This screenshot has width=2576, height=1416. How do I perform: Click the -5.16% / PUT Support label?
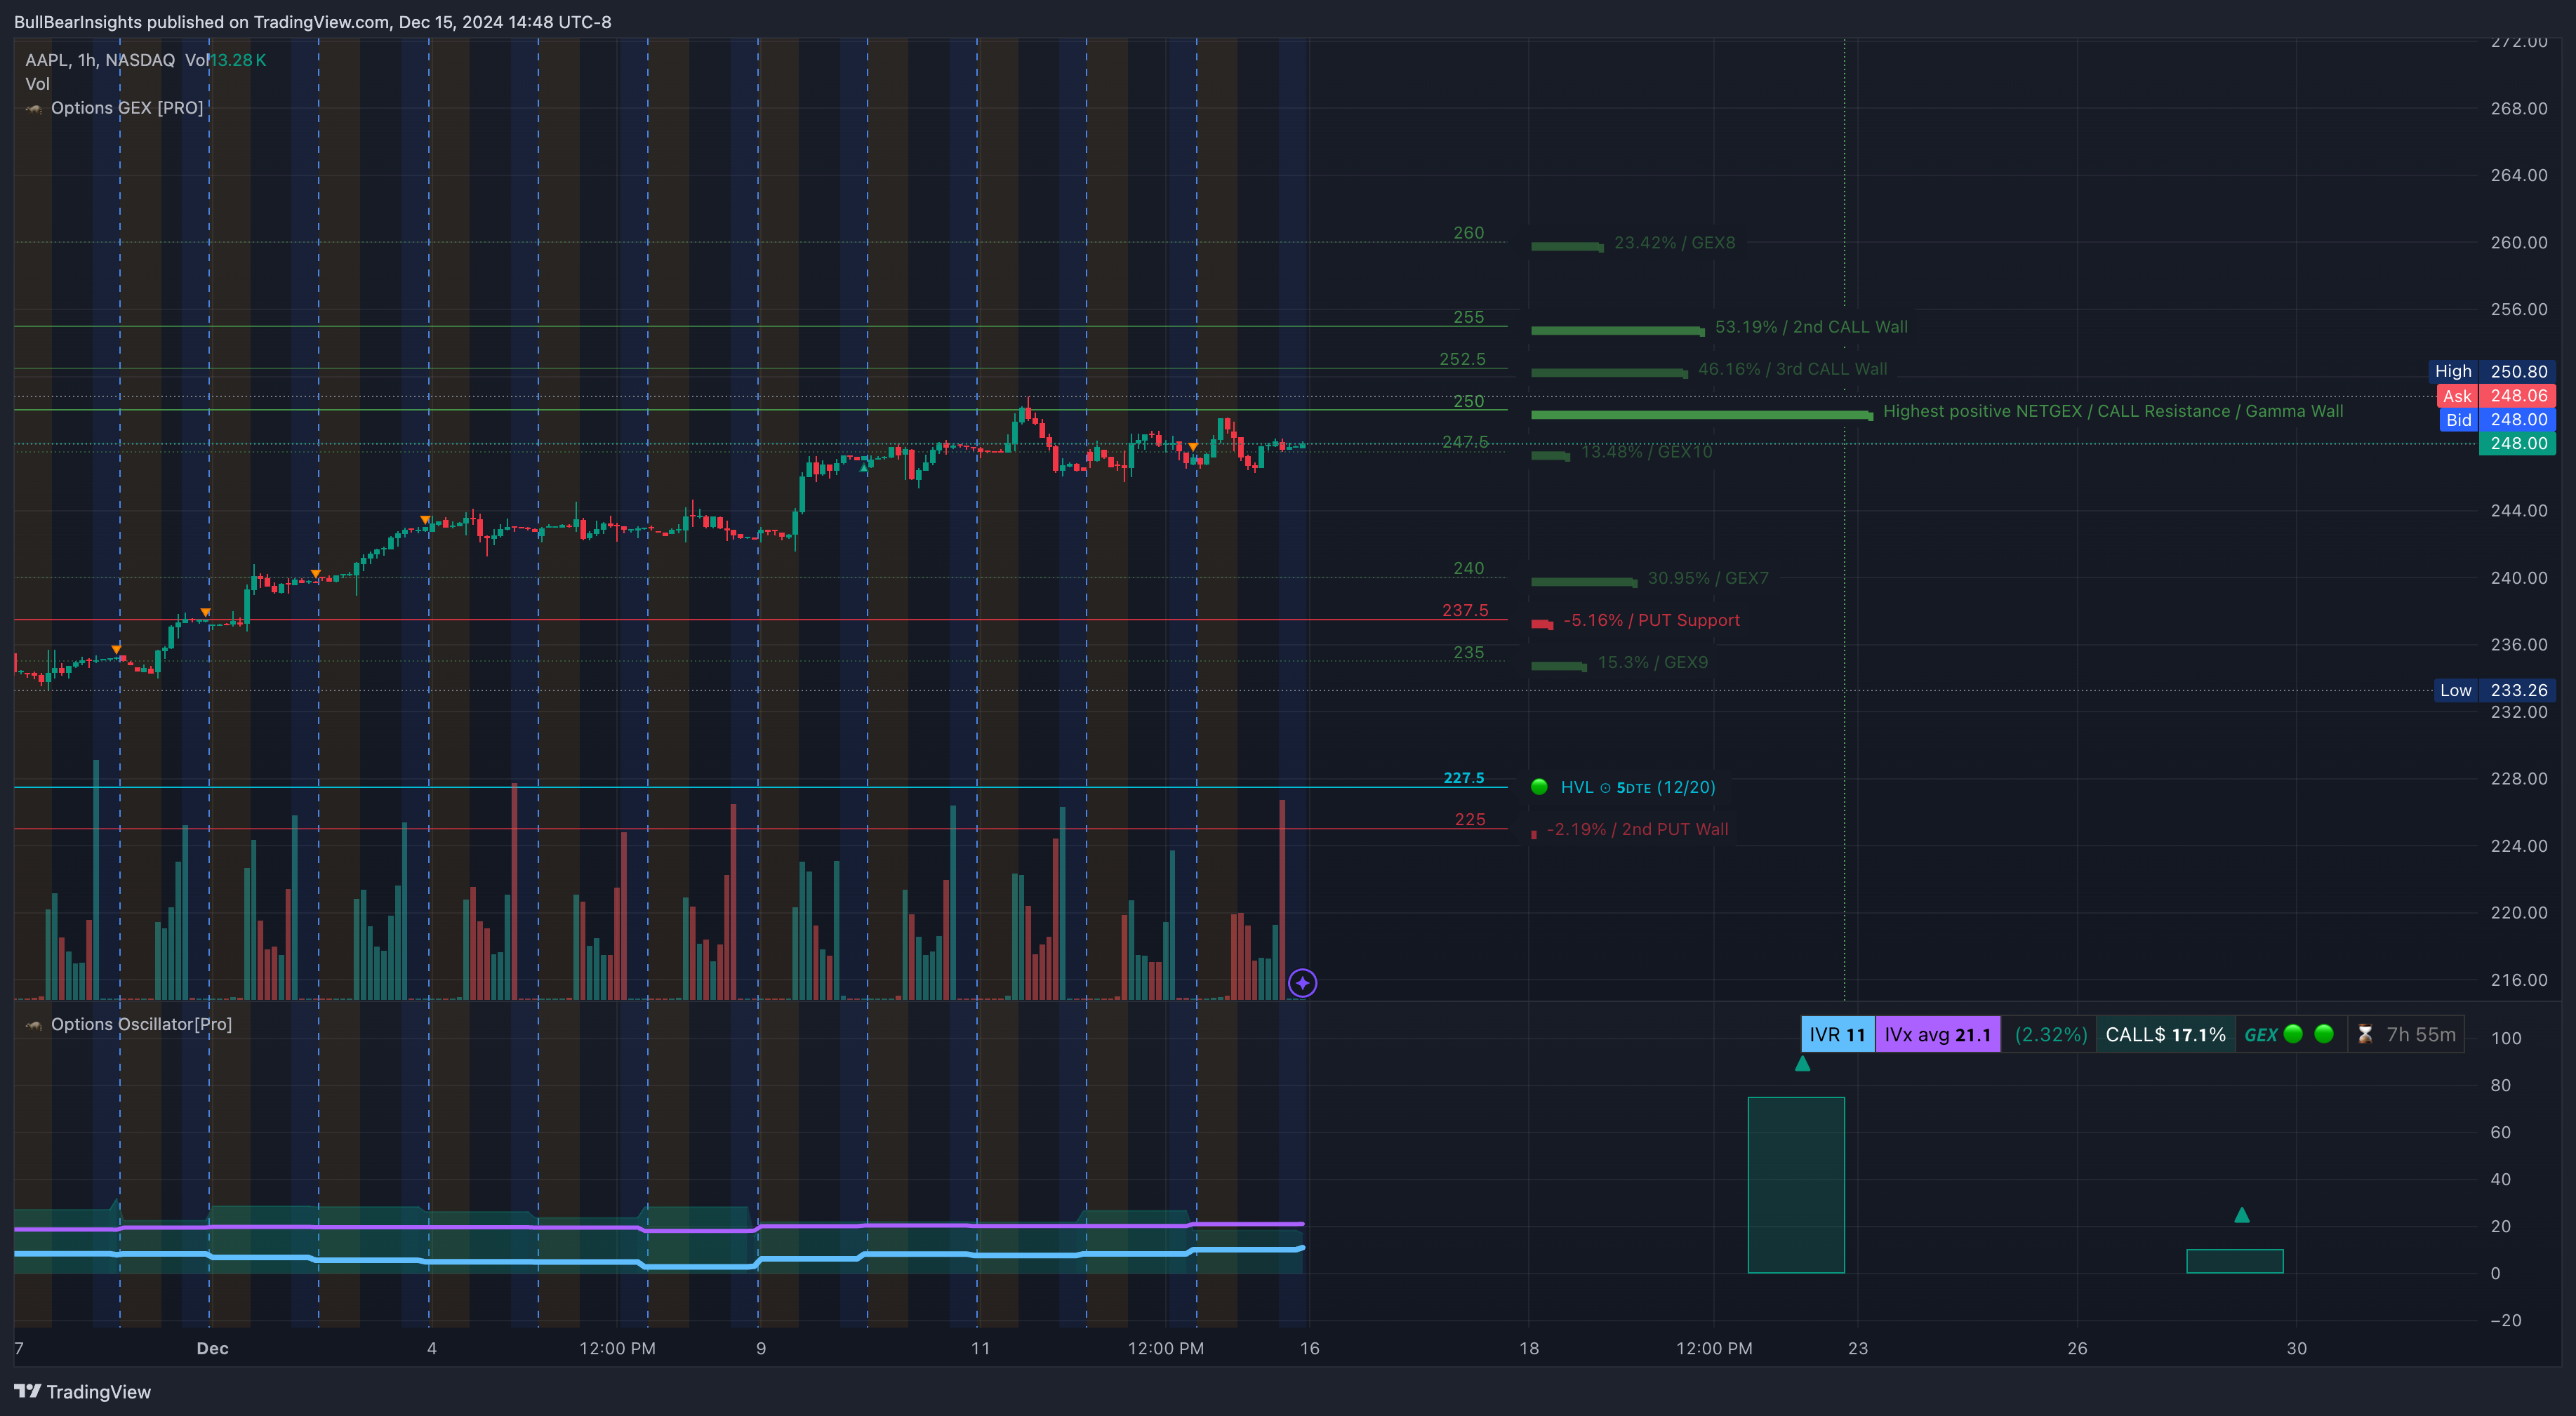[1651, 620]
